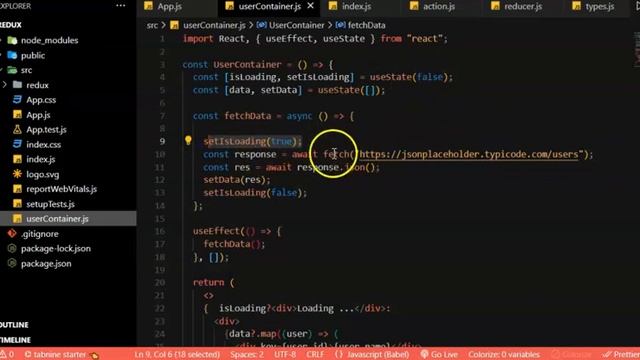Close the userContainer.js tab
The width and height of the screenshot is (640, 360).
311,6
